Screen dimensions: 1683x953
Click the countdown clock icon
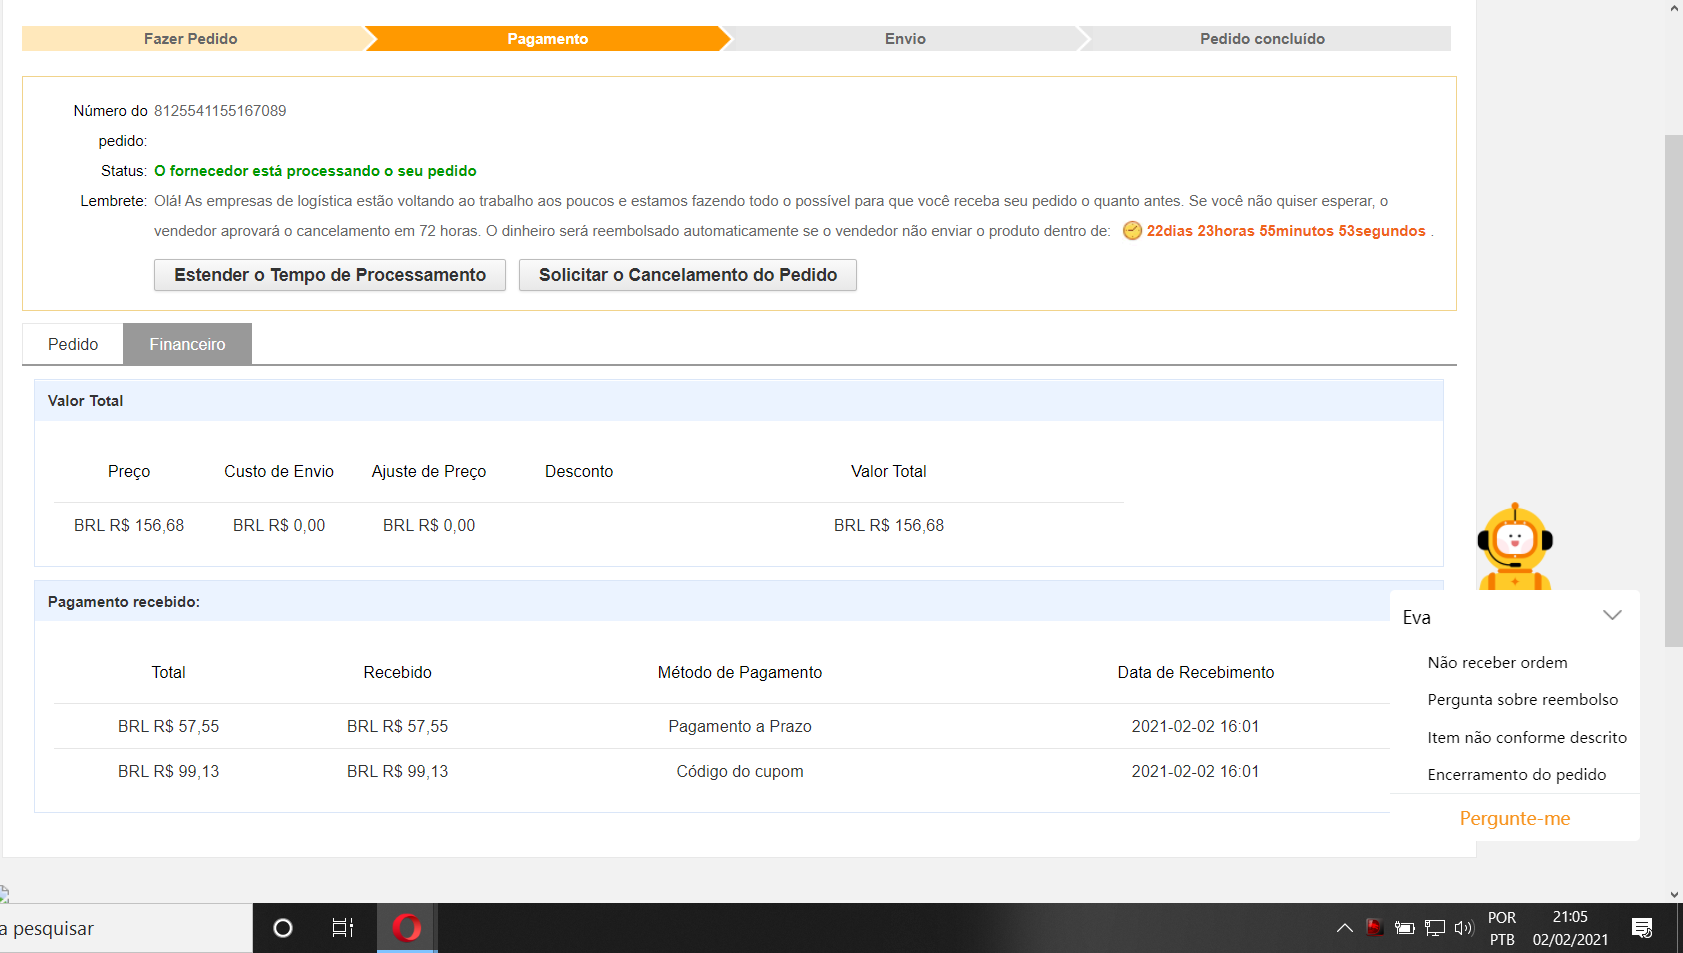pos(1132,230)
